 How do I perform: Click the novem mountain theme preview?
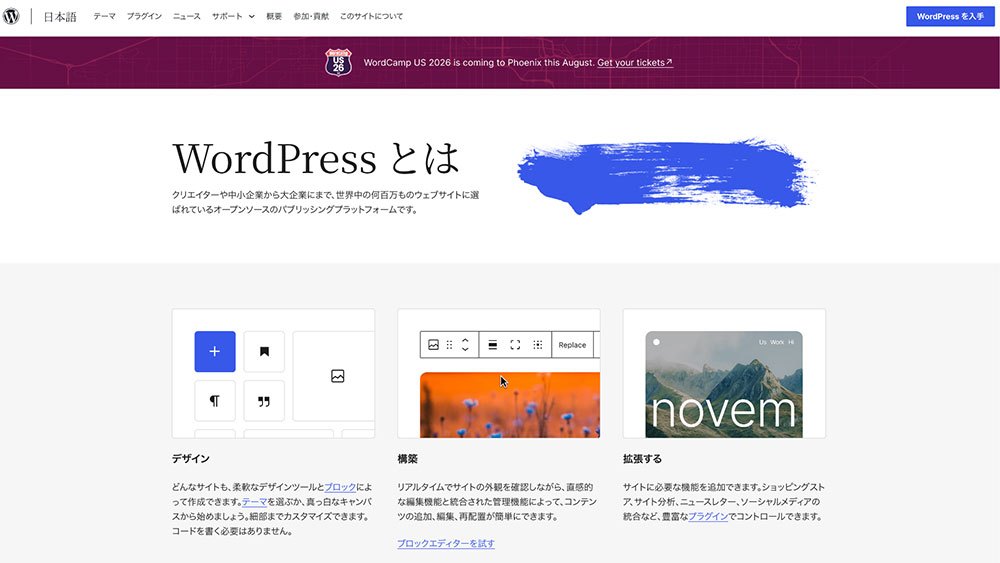pos(724,384)
